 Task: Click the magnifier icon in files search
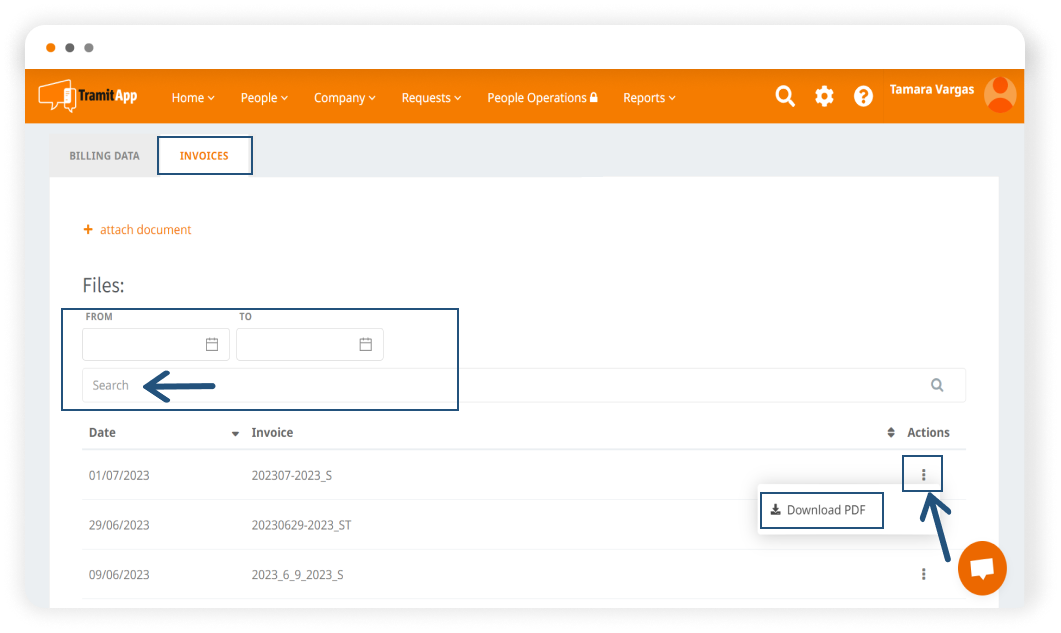point(937,385)
